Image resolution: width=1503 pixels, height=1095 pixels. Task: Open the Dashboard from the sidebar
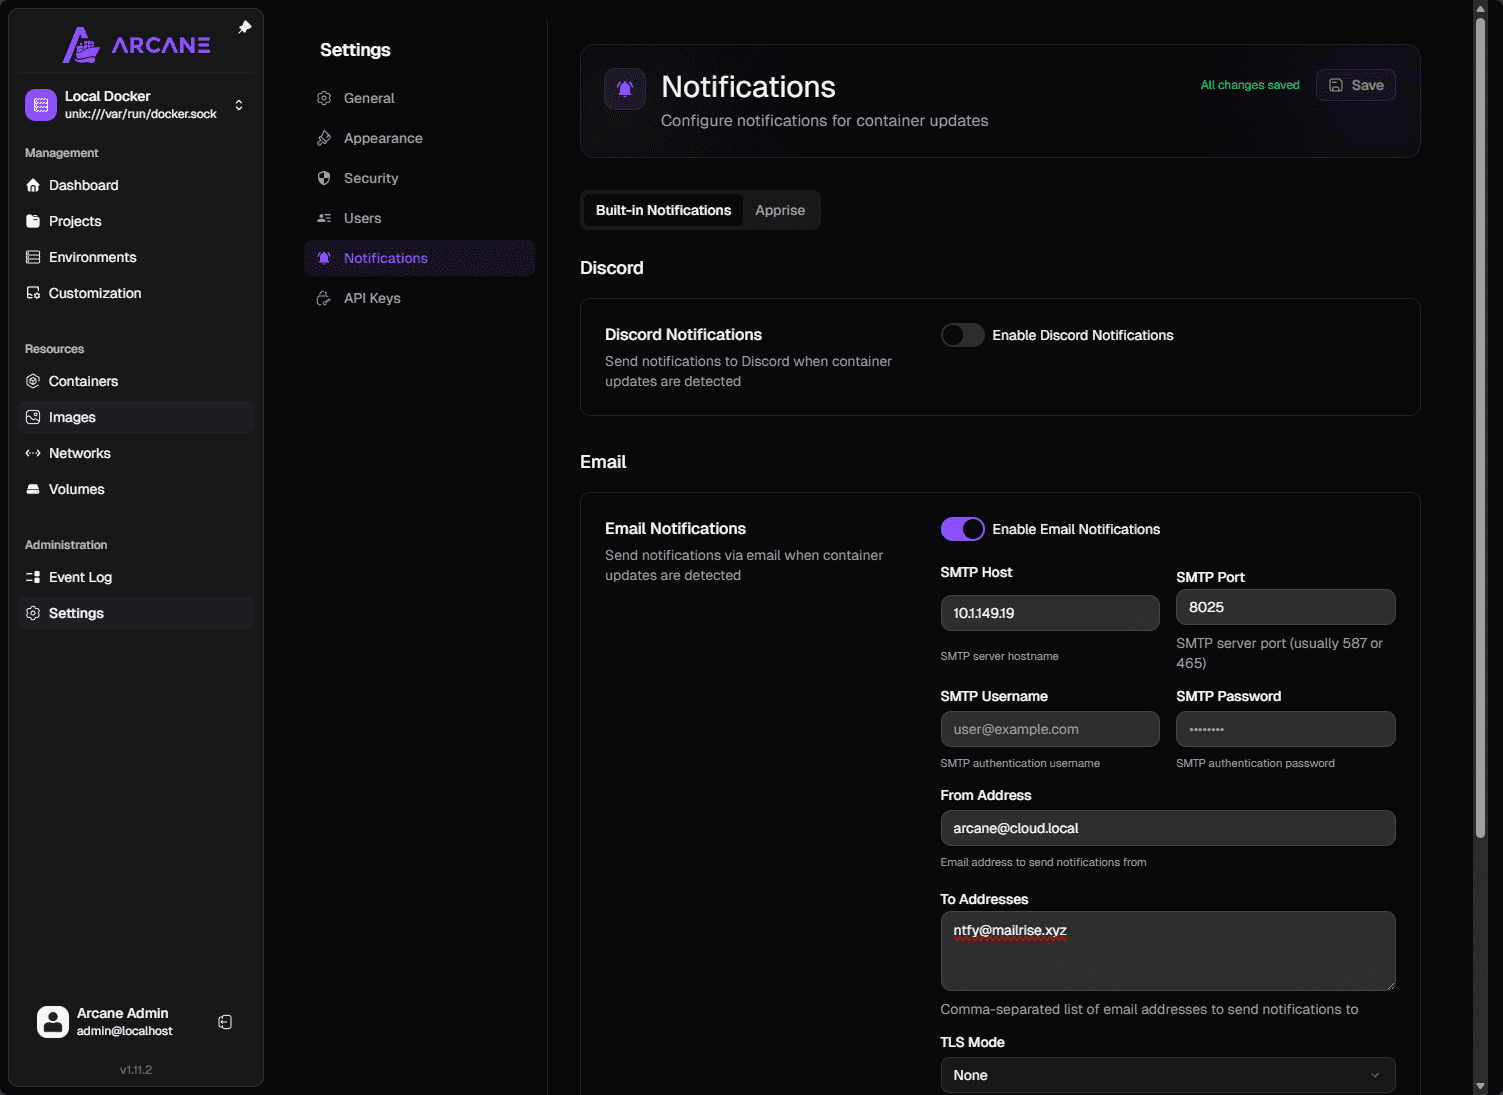84,185
